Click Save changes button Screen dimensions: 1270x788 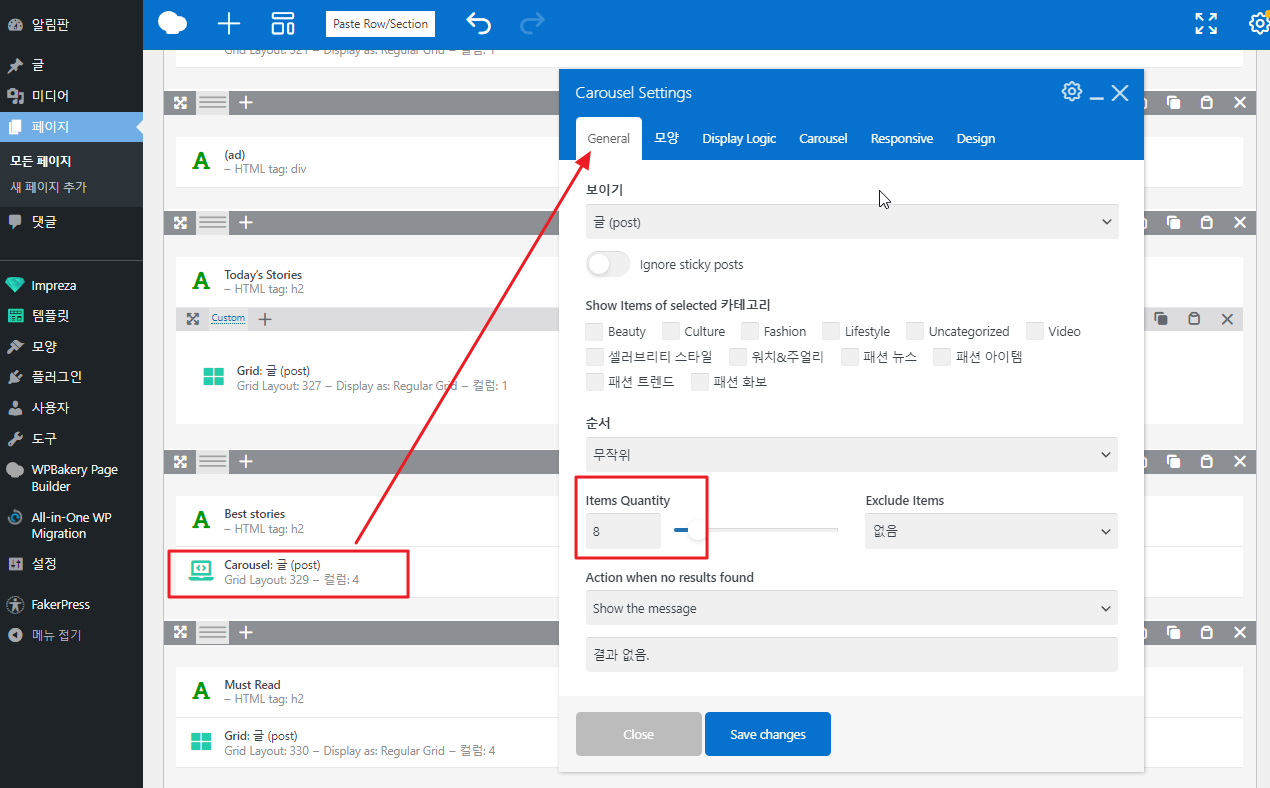click(768, 734)
